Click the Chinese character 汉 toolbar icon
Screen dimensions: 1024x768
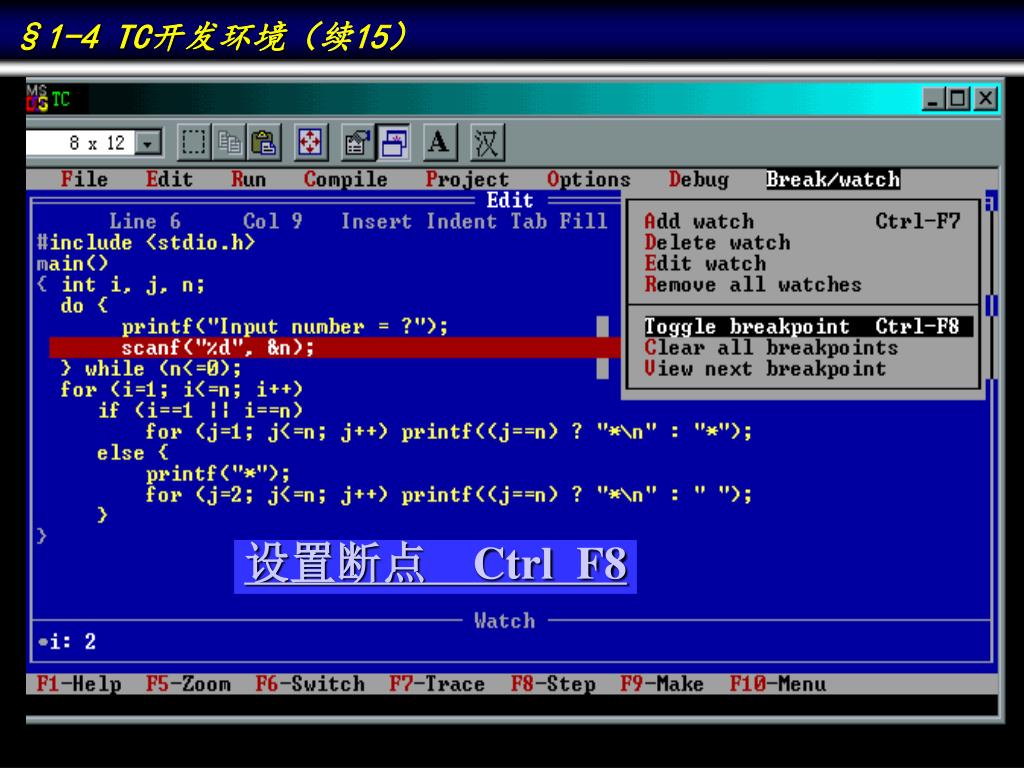[x=487, y=142]
